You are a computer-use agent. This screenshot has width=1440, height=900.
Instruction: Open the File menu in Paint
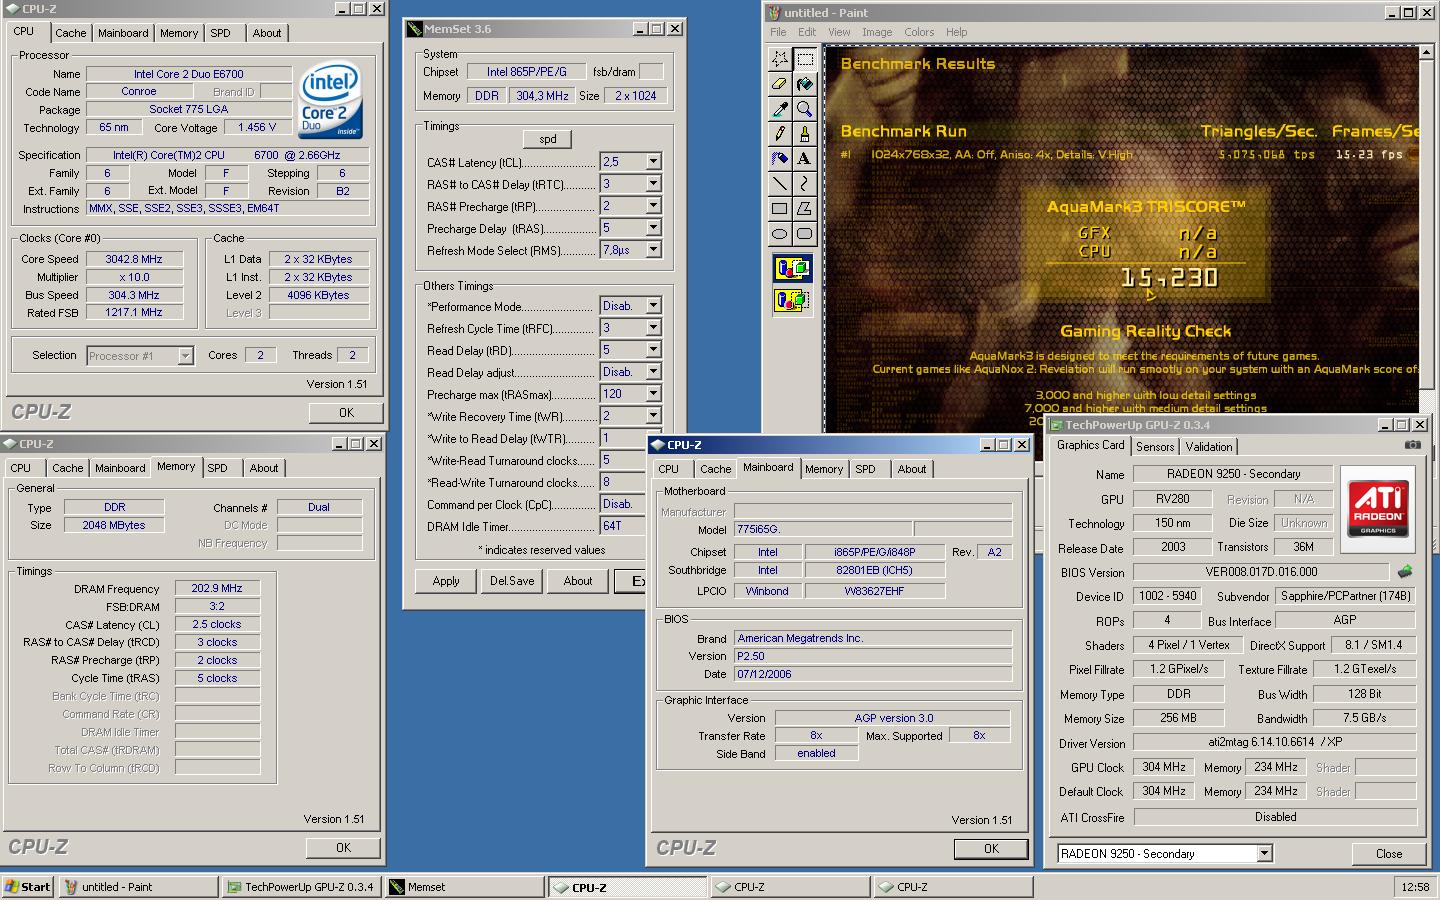pos(778,32)
